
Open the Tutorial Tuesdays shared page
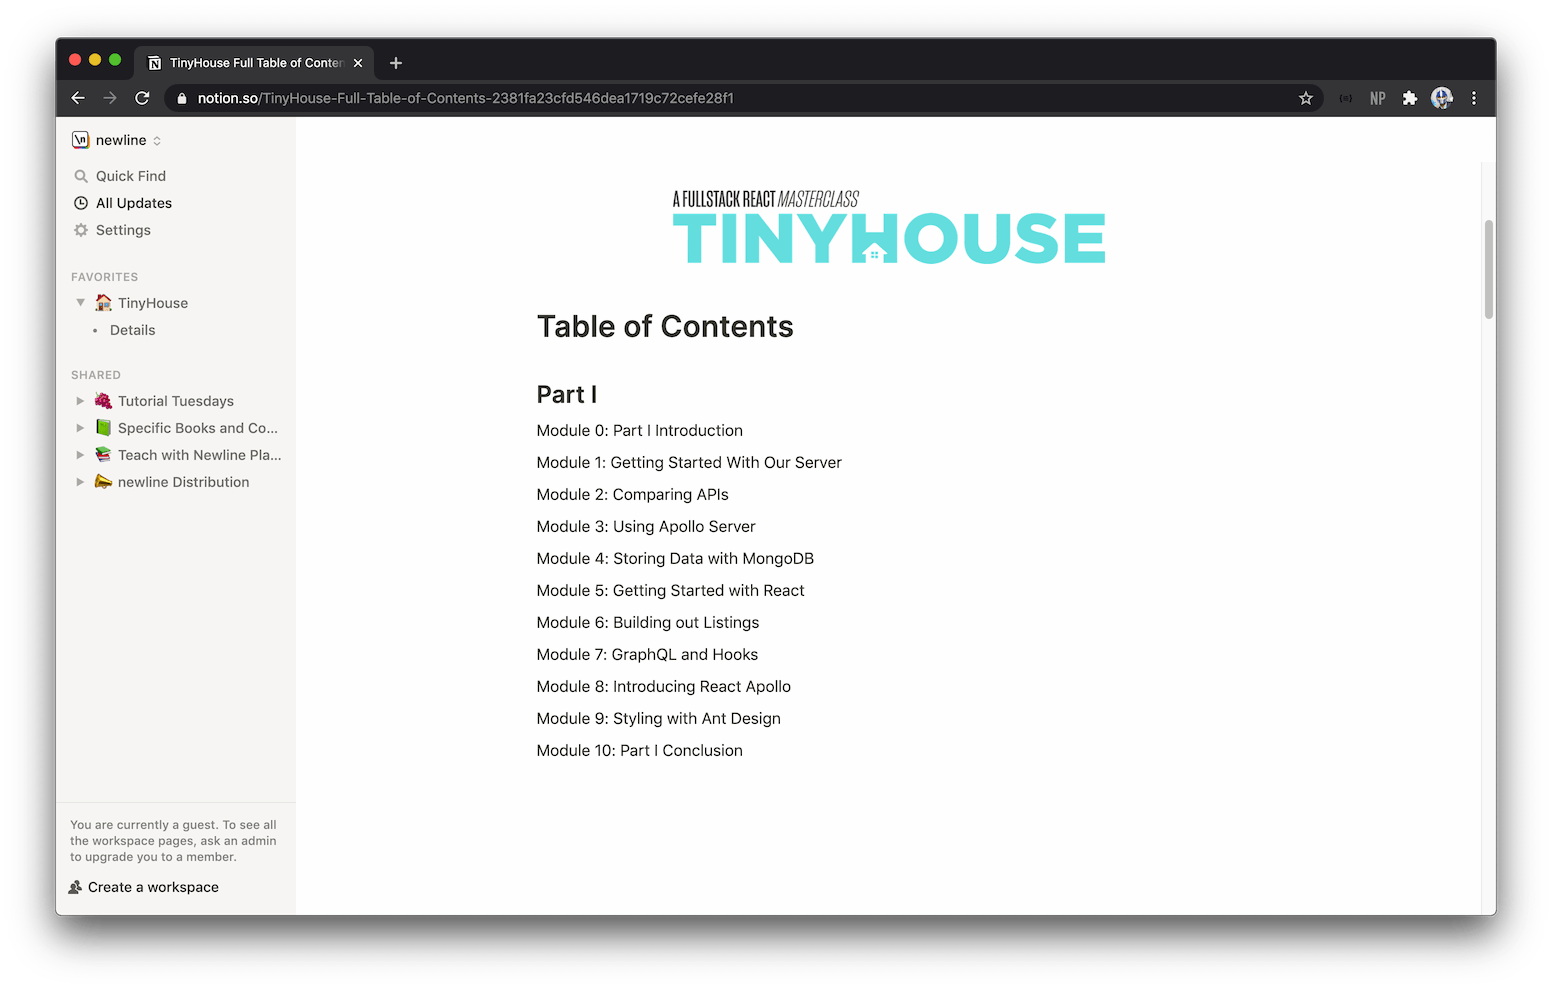click(x=175, y=401)
